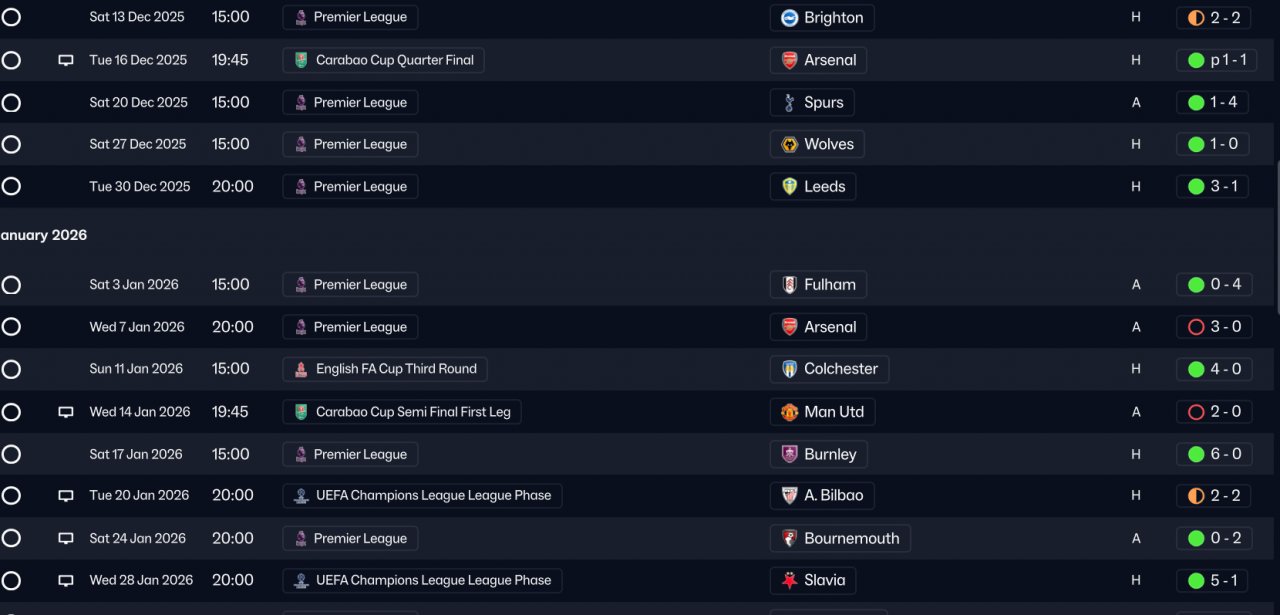Screen dimensions: 1280x615
Task: Click the Carabao Cup Quarter Final trophy icon
Action: point(301,60)
